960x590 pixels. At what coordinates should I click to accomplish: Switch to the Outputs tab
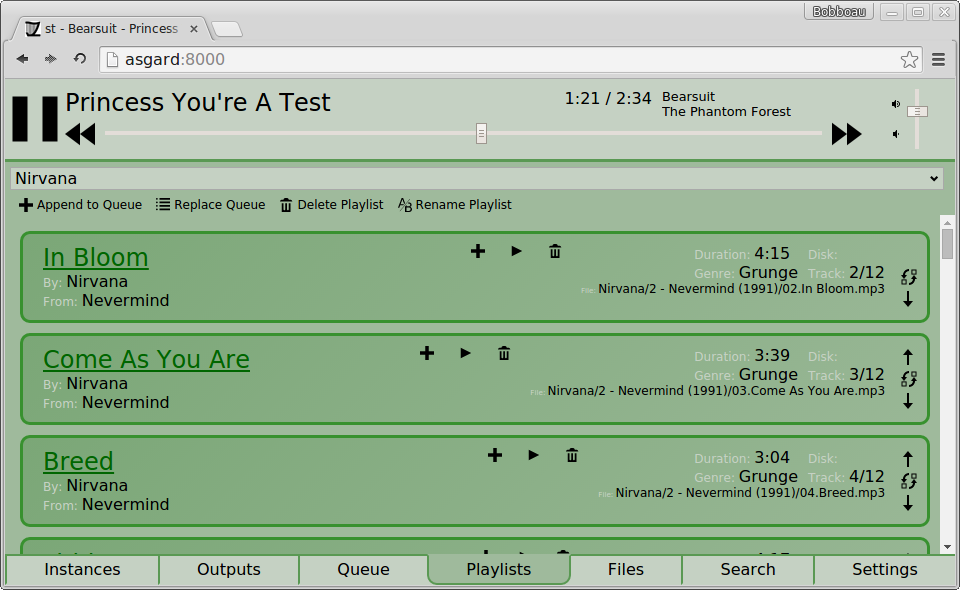click(229, 570)
